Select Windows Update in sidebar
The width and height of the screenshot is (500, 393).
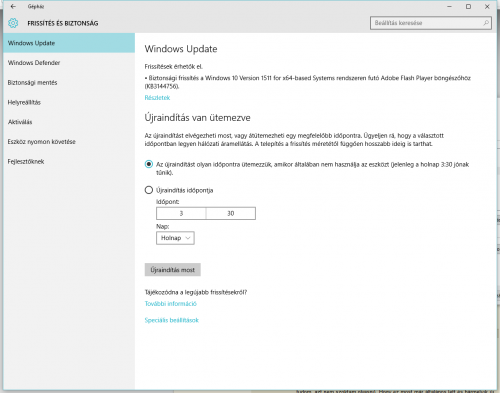tap(69, 43)
